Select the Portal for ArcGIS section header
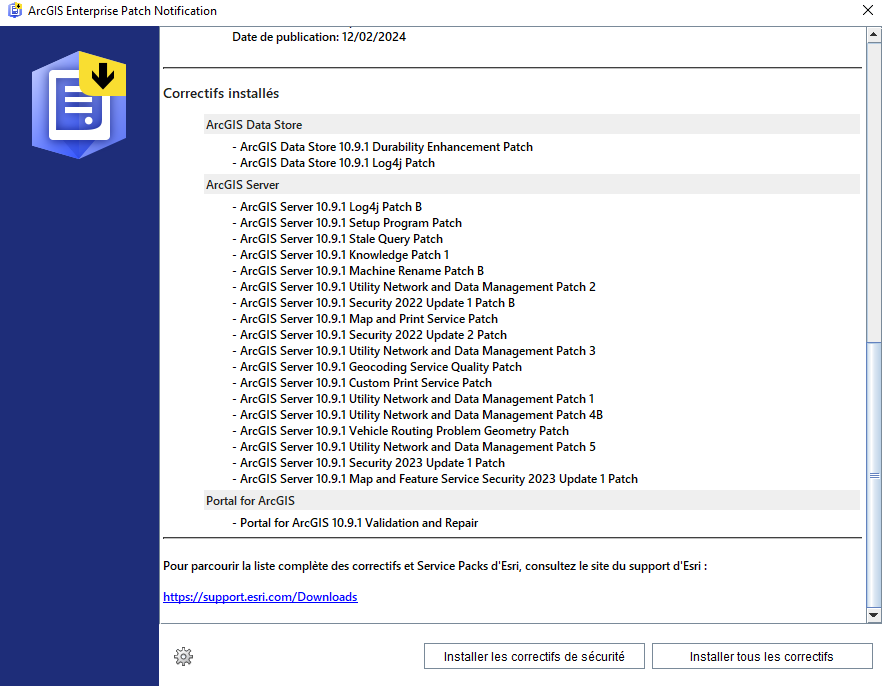 [x=532, y=500]
